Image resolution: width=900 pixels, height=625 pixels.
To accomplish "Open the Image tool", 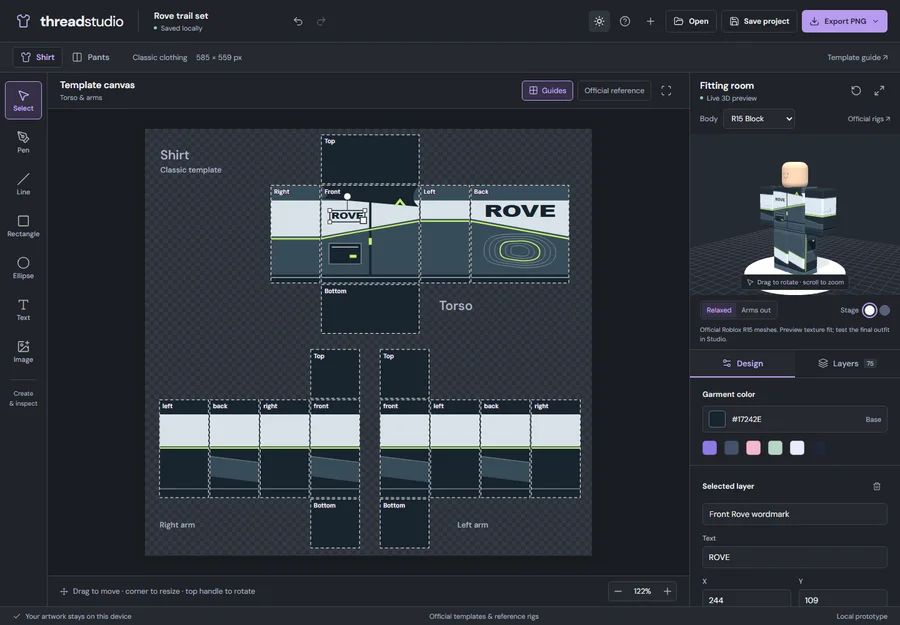I will [x=24, y=351].
